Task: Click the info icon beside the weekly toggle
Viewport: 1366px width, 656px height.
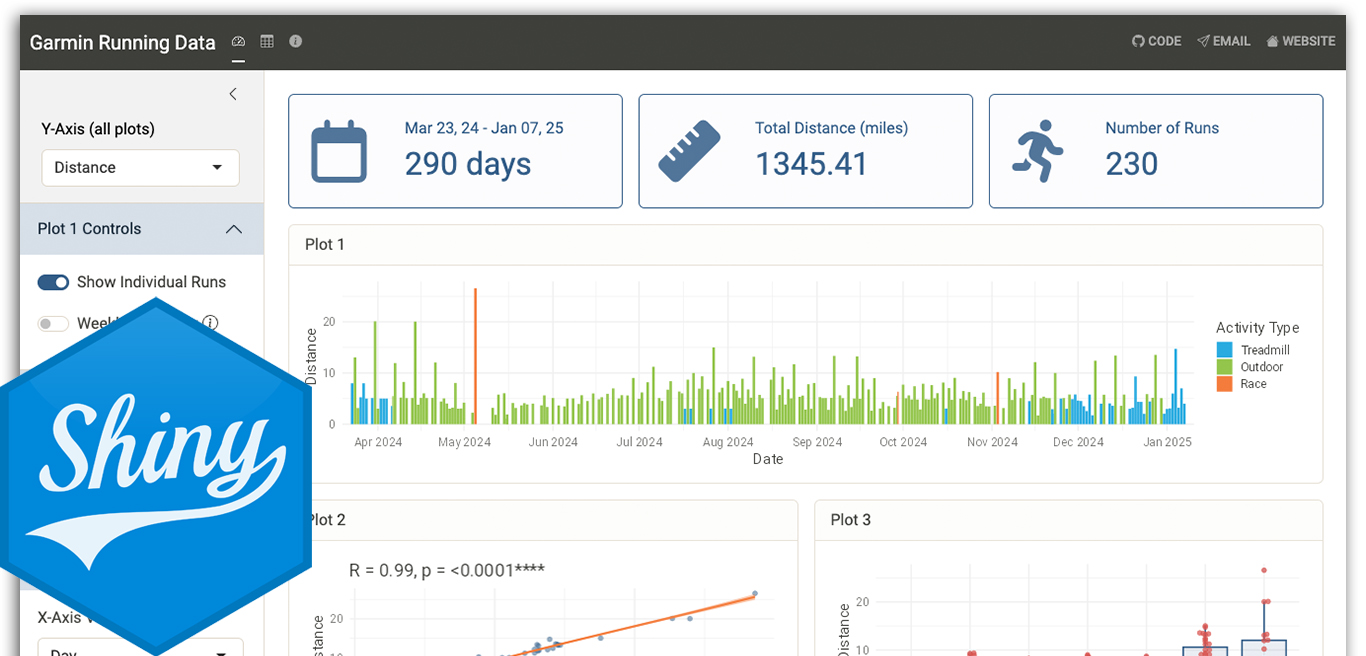Action: (210, 322)
